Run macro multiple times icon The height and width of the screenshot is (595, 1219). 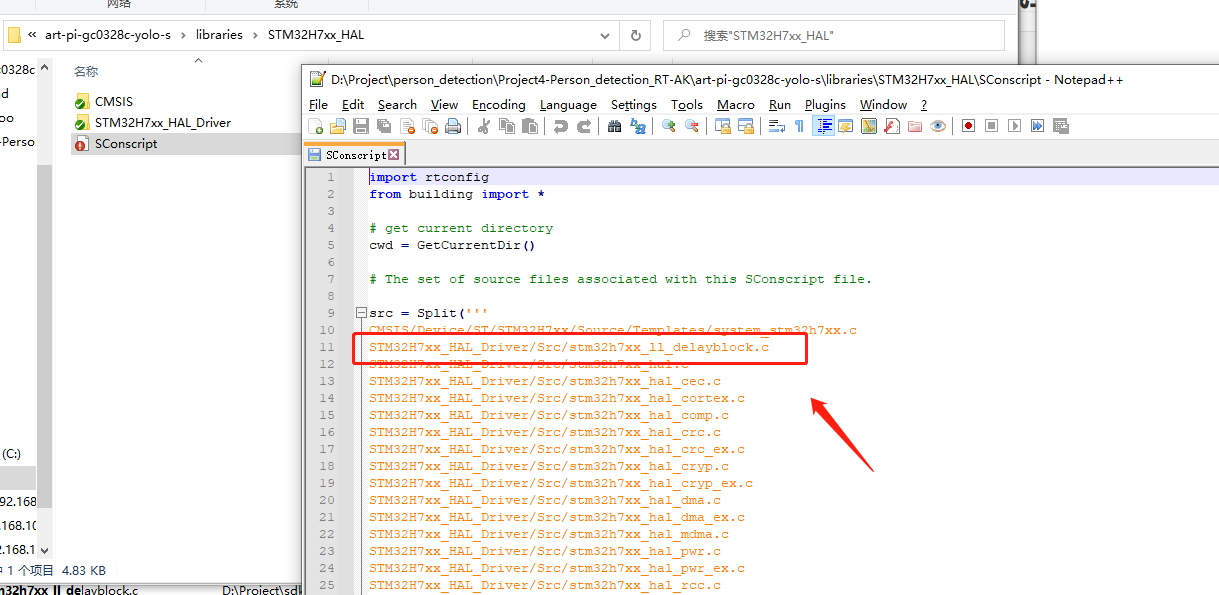1037,126
